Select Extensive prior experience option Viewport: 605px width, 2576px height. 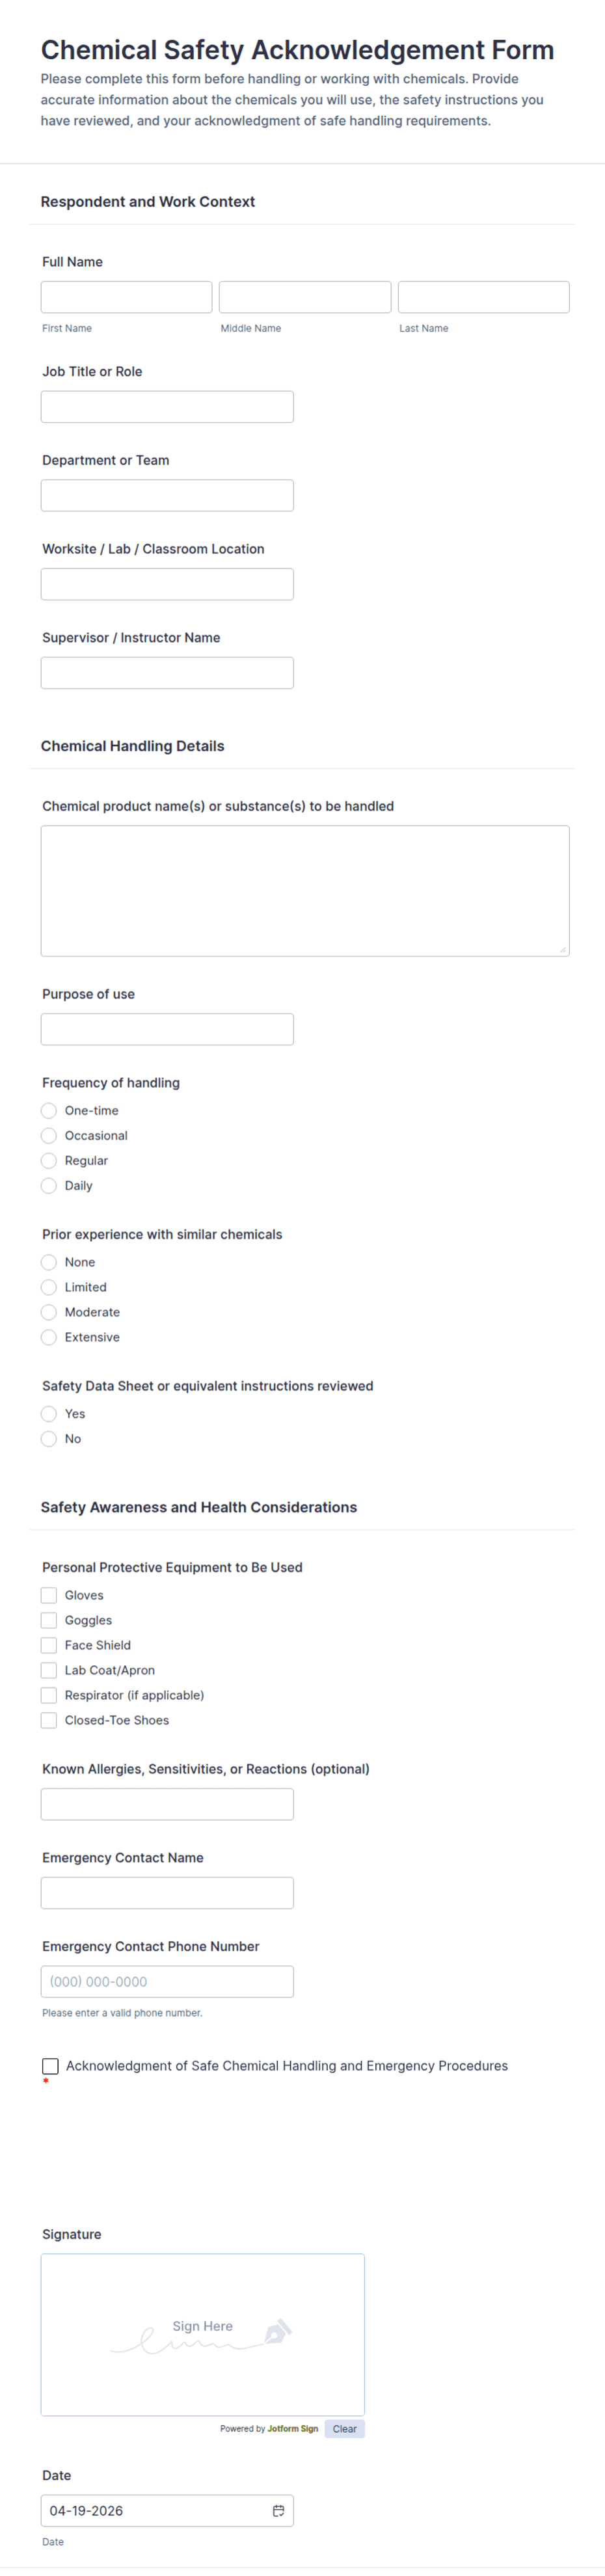tap(49, 1337)
